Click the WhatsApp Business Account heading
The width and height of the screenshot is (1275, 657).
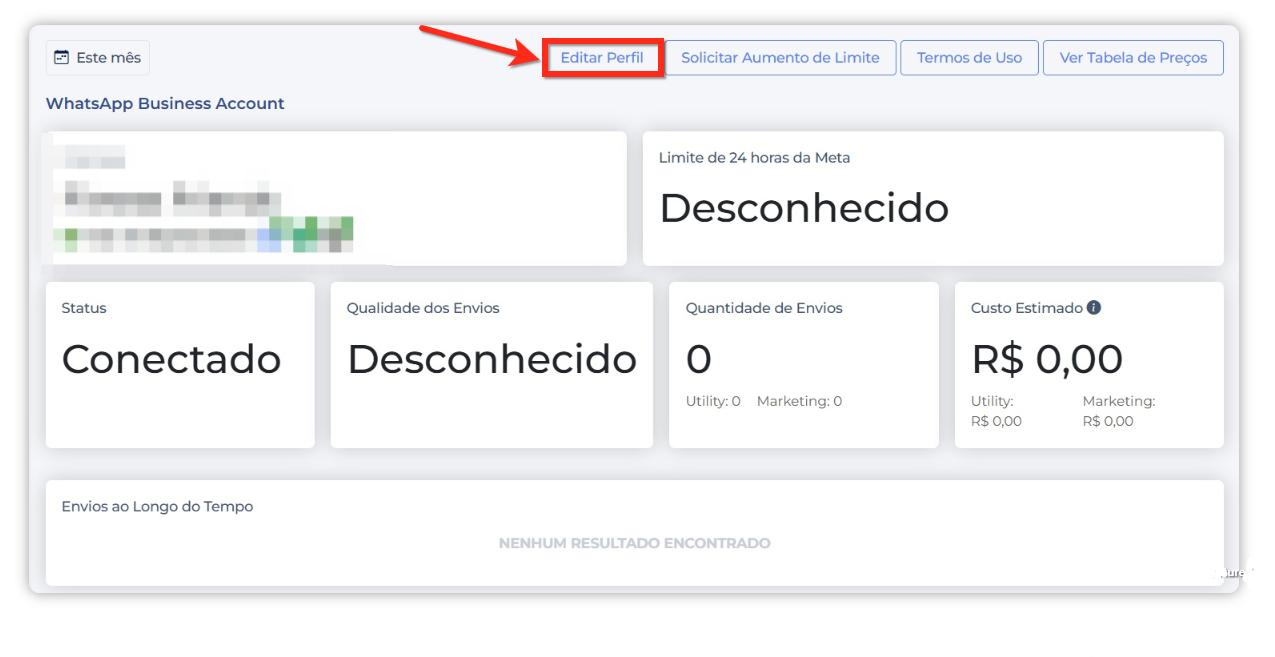(165, 103)
